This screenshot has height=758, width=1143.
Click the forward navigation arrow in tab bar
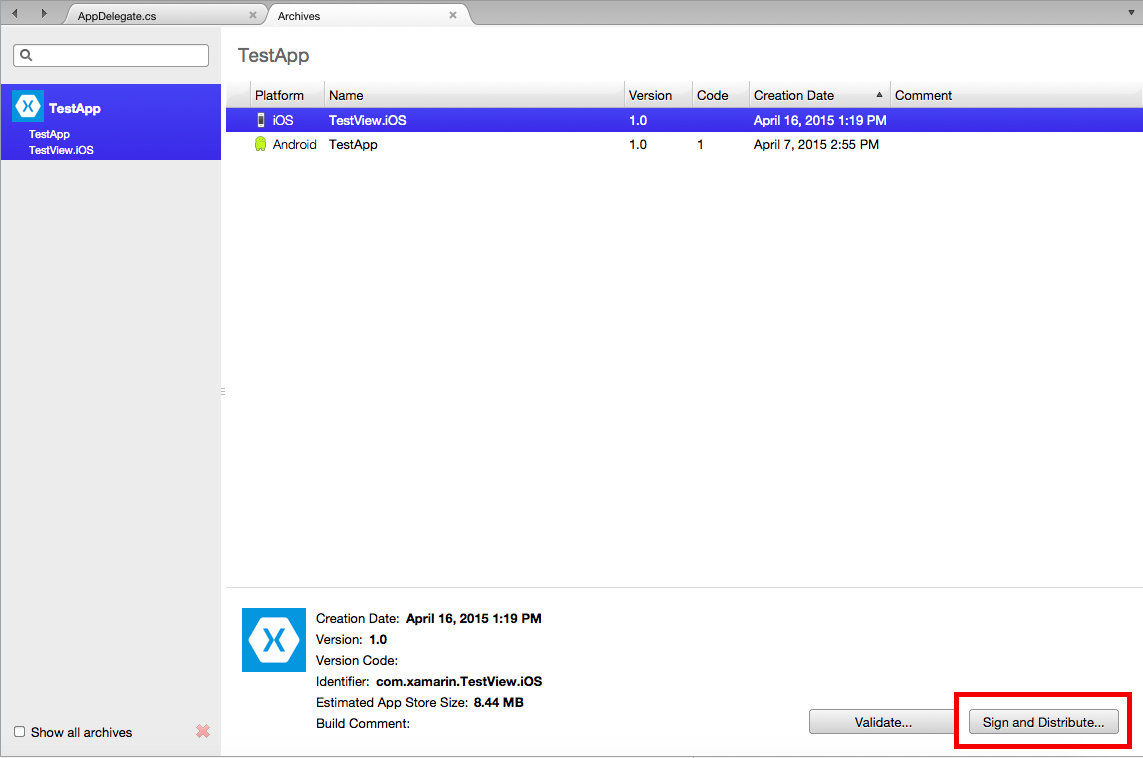(44, 13)
